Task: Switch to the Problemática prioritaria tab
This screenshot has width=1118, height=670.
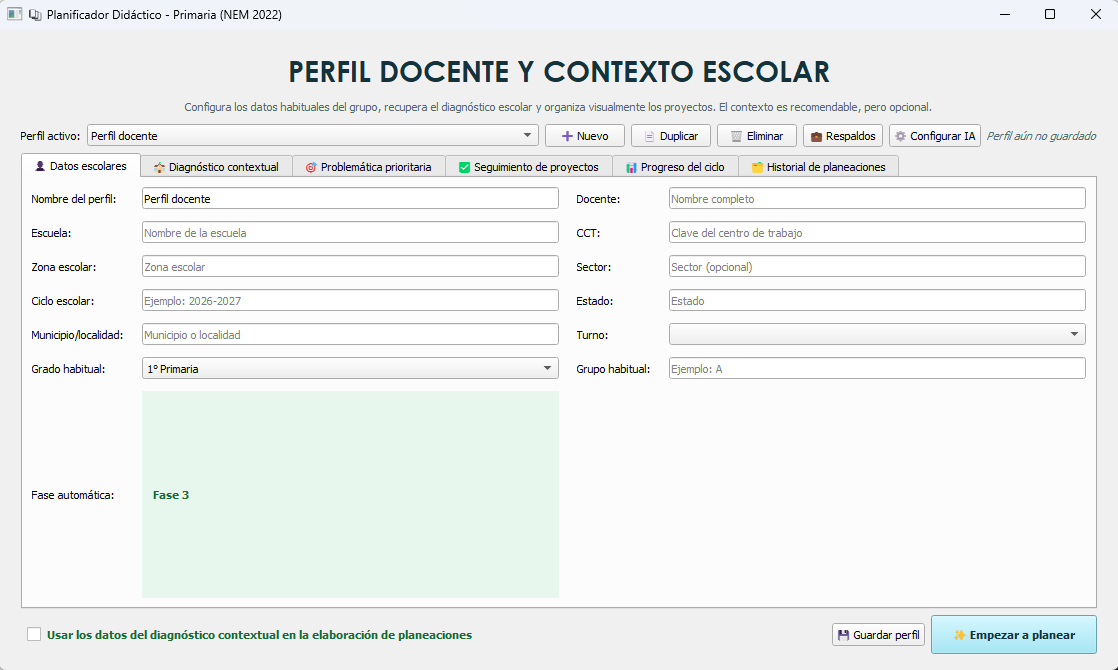Action: 369,167
